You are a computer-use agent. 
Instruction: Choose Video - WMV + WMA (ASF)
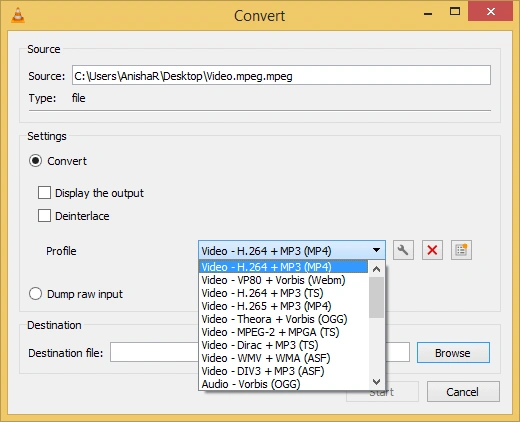pyautogui.click(x=283, y=358)
